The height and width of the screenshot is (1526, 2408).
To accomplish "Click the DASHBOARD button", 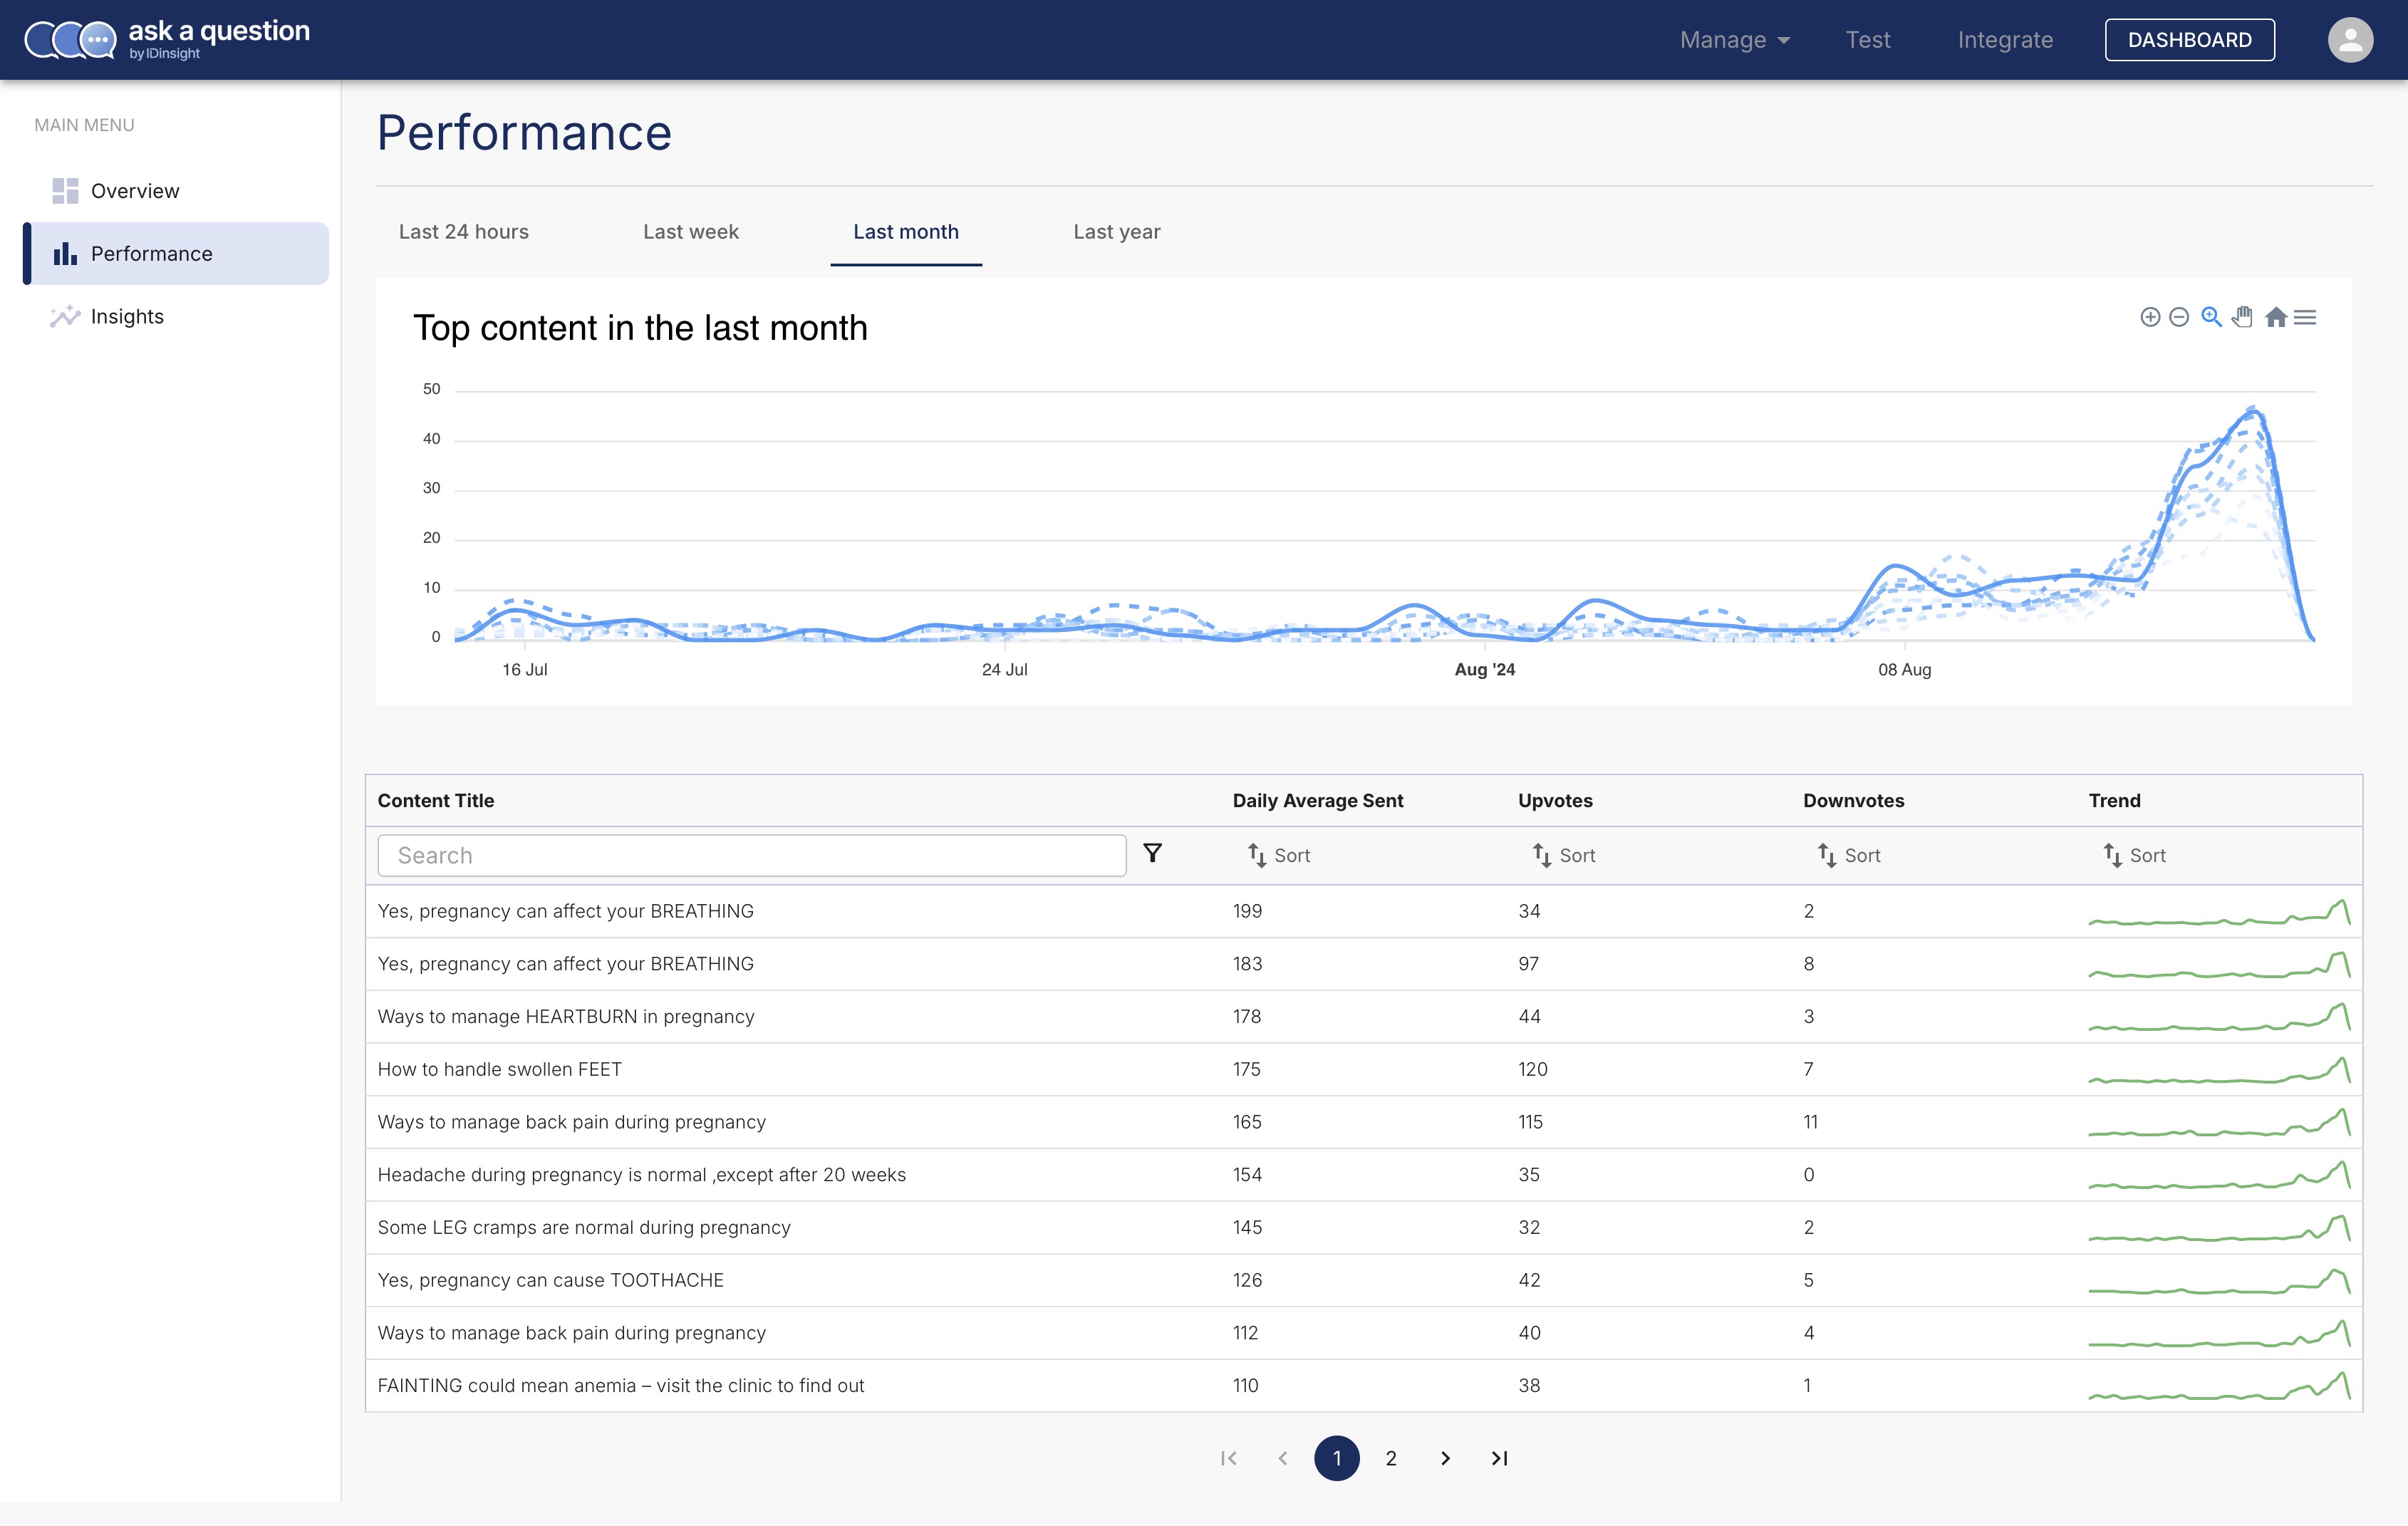I will point(2189,40).
